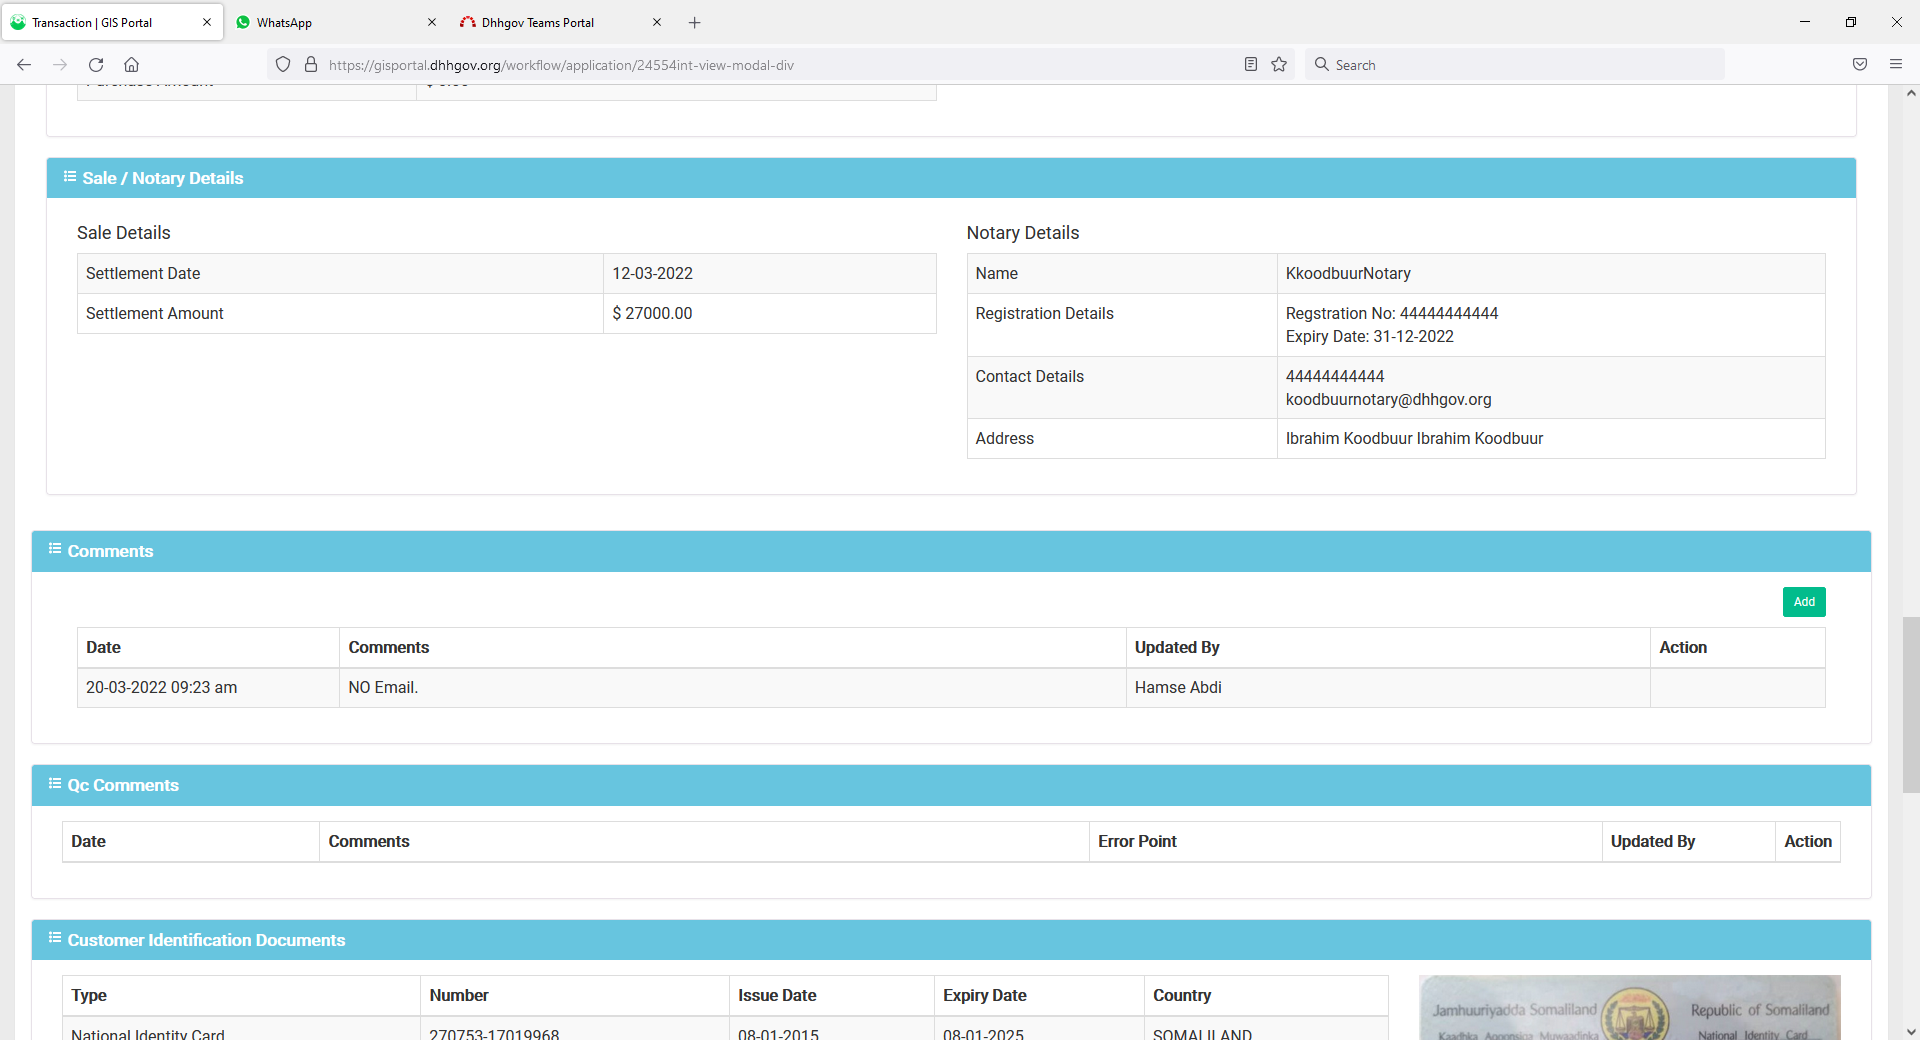Image resolution: width=1920 pixels, height=1040 pixels.
Task: Select the comment author Hamse Abdi
Action: click(1178, 687)
